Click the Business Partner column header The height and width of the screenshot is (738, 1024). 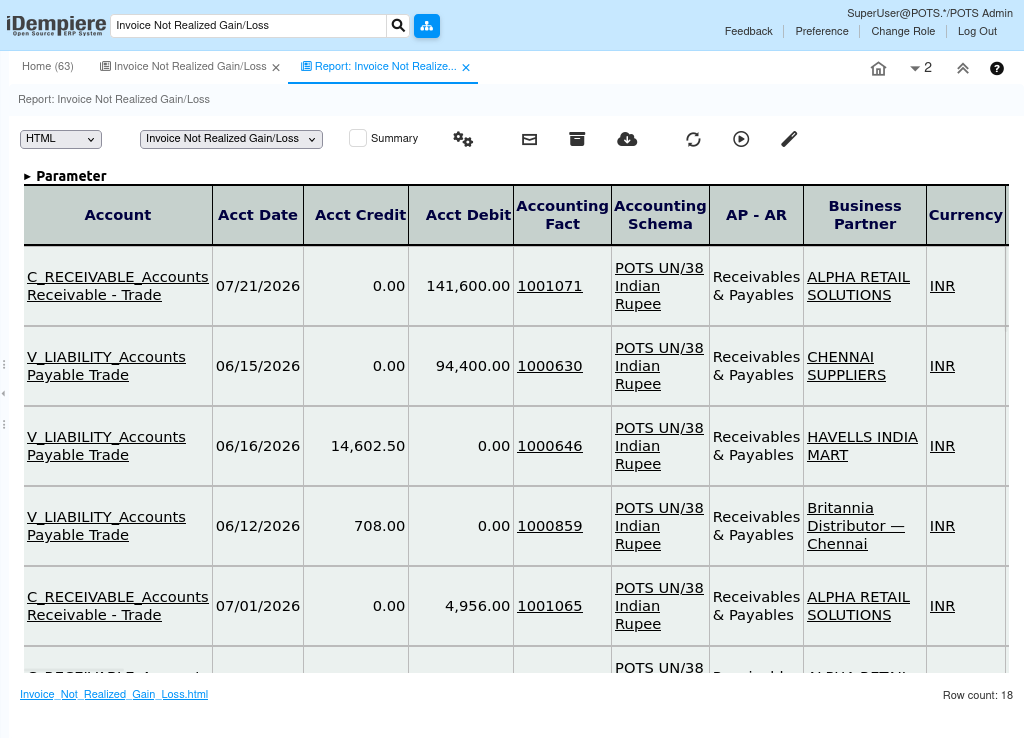coord(865,215)
